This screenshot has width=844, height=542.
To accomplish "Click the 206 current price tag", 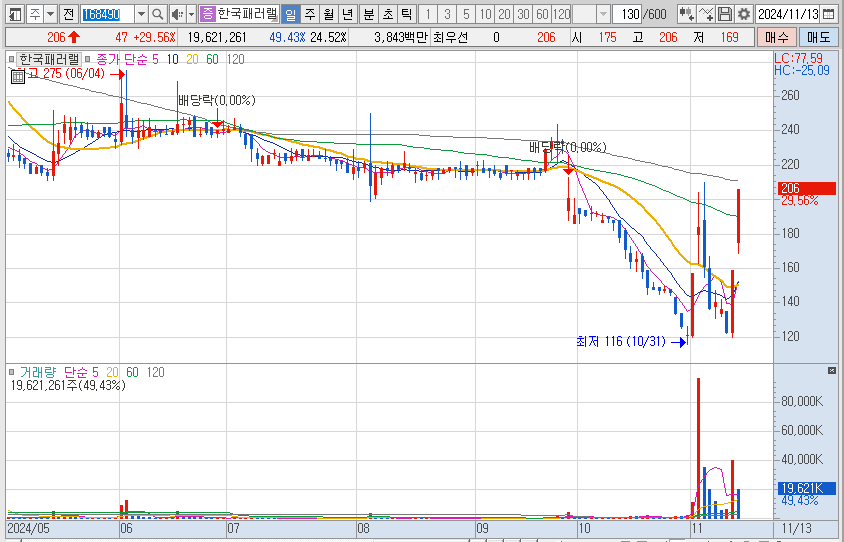I will 806,188.
